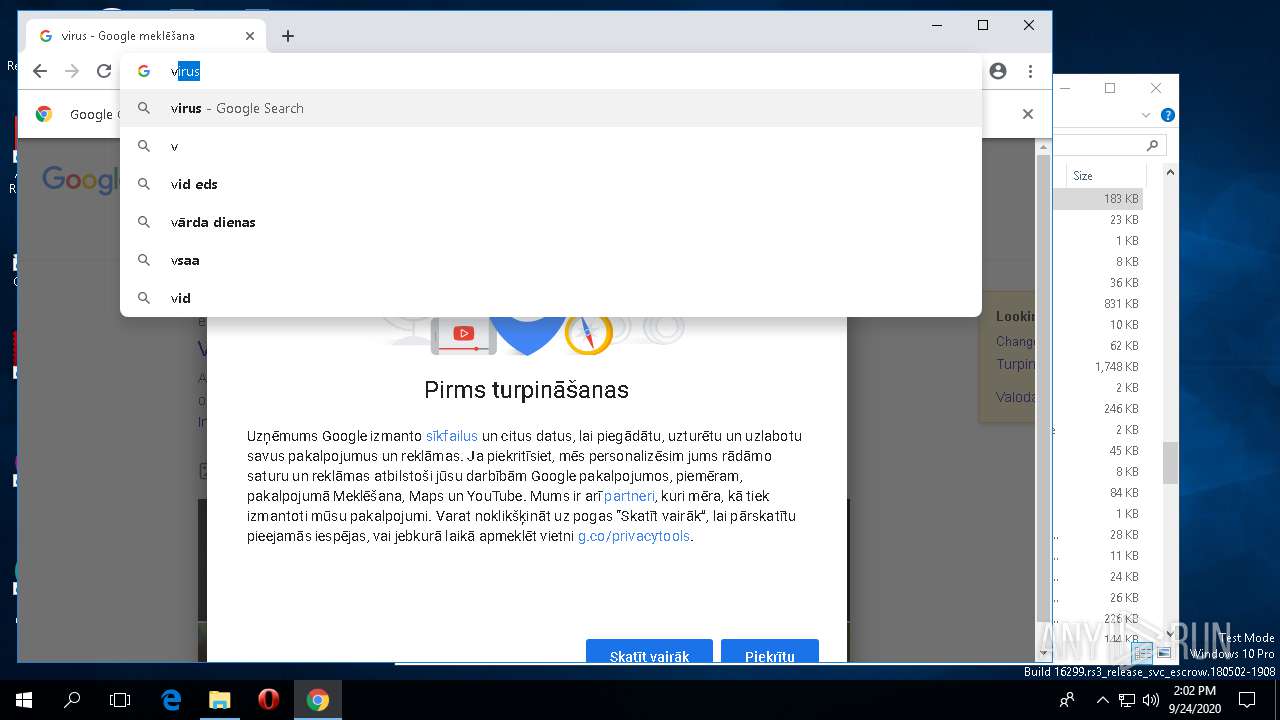Reload the page with the refresh icon
This screenshot has height=720, width=1280.
[x=104, y=71]
